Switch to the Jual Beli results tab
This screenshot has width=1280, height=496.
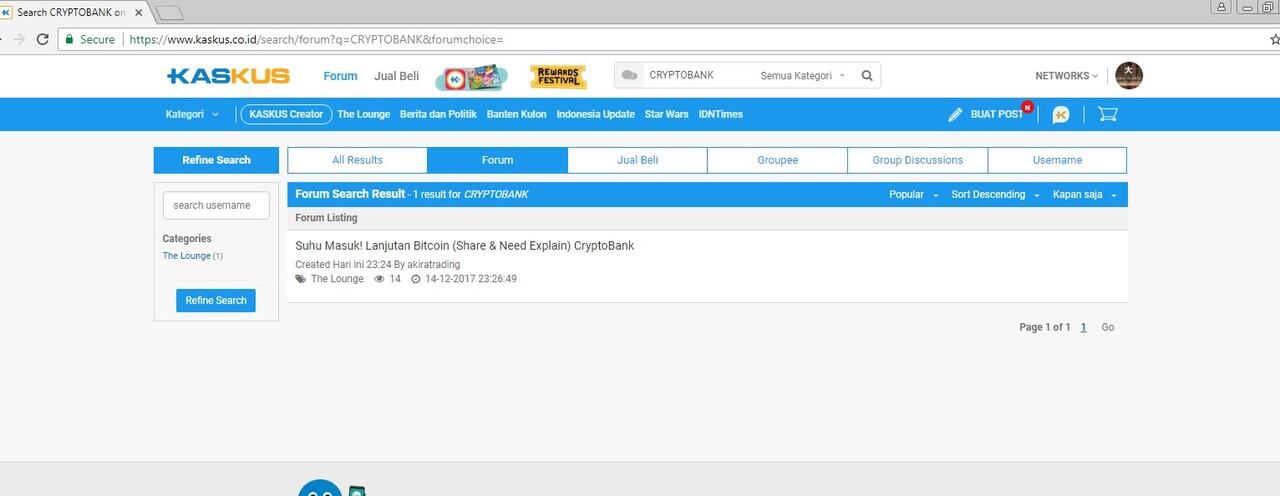point(637,160)
